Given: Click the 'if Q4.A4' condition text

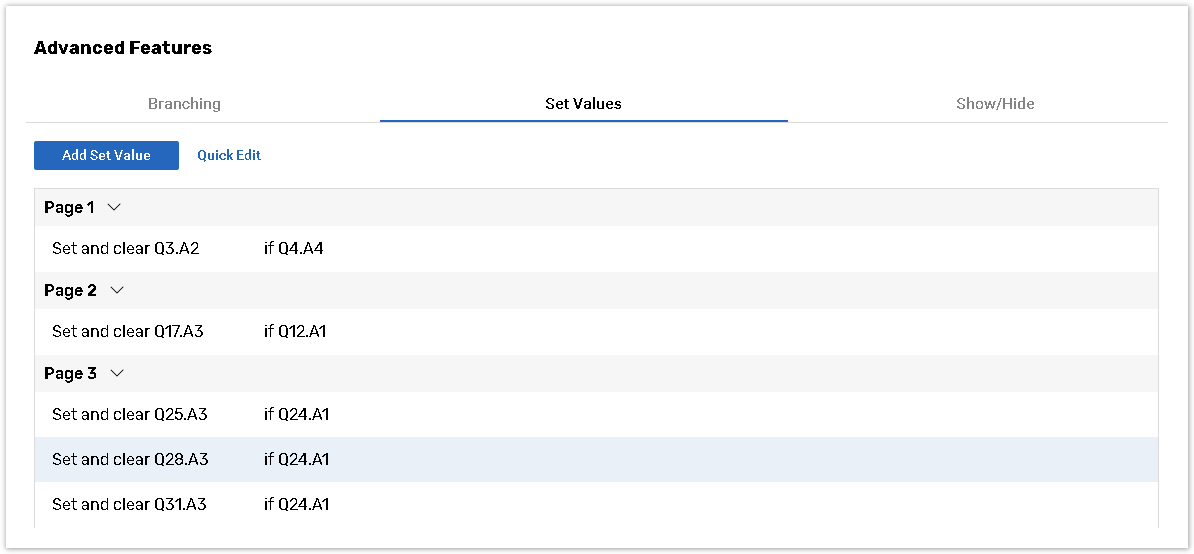Looking at the screenshot, I should pos(294,249).
